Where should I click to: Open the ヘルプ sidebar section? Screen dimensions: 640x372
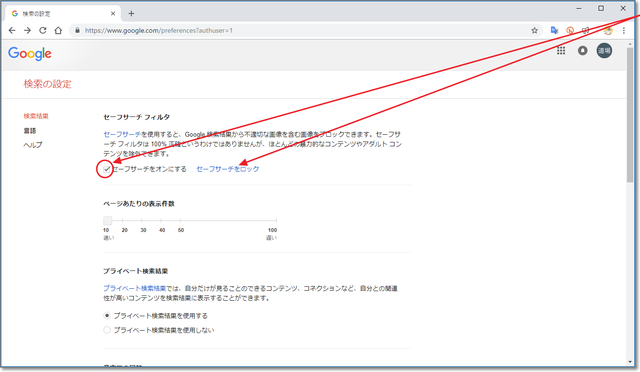point(33,145)
